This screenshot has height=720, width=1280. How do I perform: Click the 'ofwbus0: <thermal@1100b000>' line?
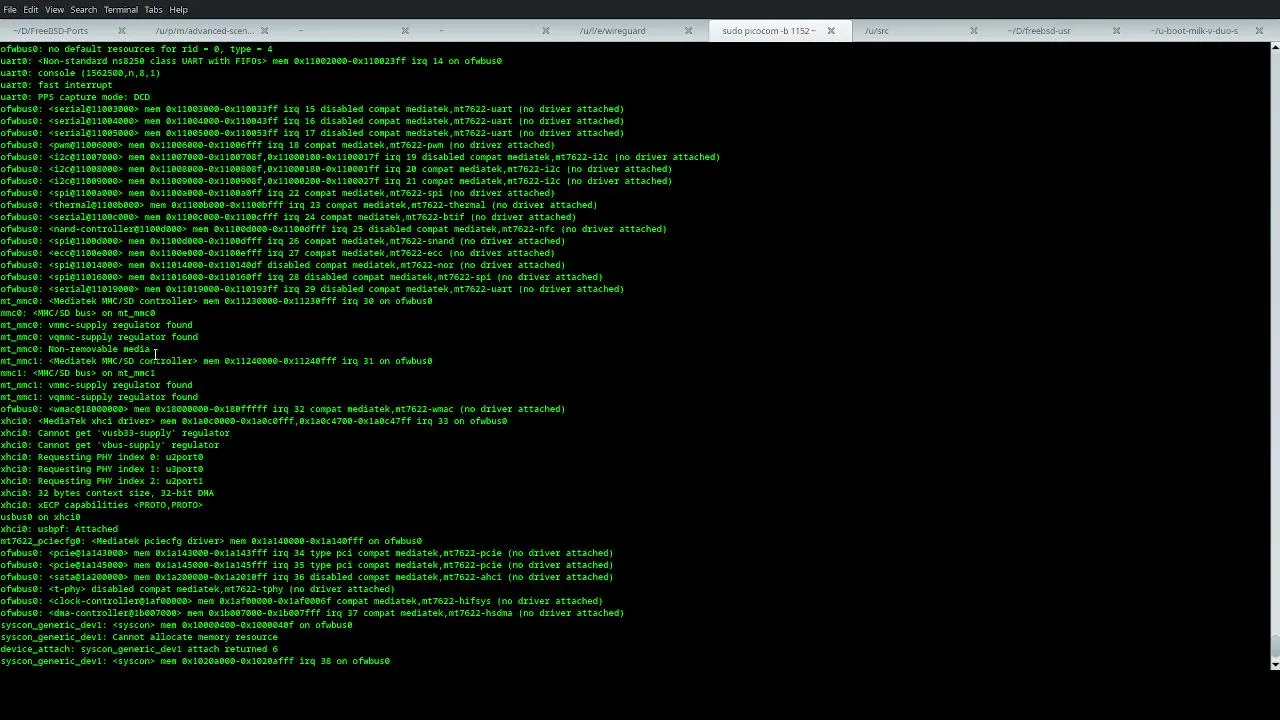click(298, 205)
